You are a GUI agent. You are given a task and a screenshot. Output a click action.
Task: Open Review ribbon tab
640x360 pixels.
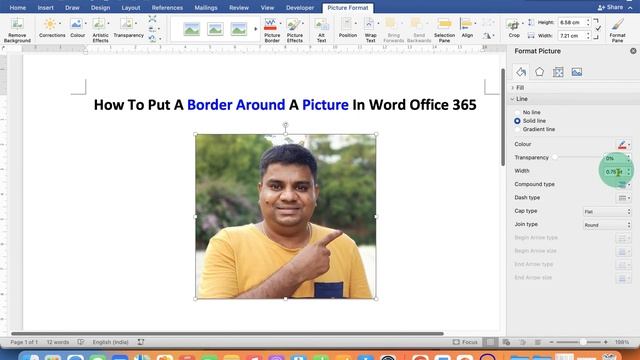pos(239,8)
